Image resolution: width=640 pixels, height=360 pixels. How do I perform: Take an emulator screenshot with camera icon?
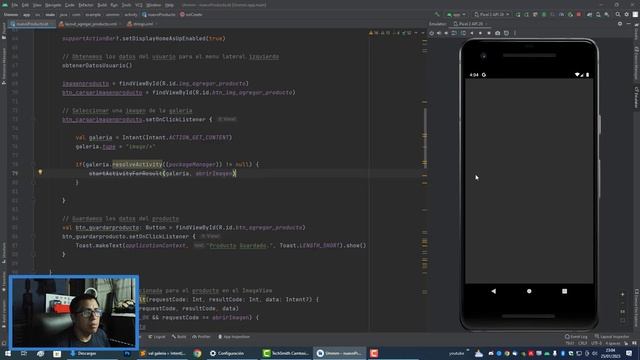(498, 33)
